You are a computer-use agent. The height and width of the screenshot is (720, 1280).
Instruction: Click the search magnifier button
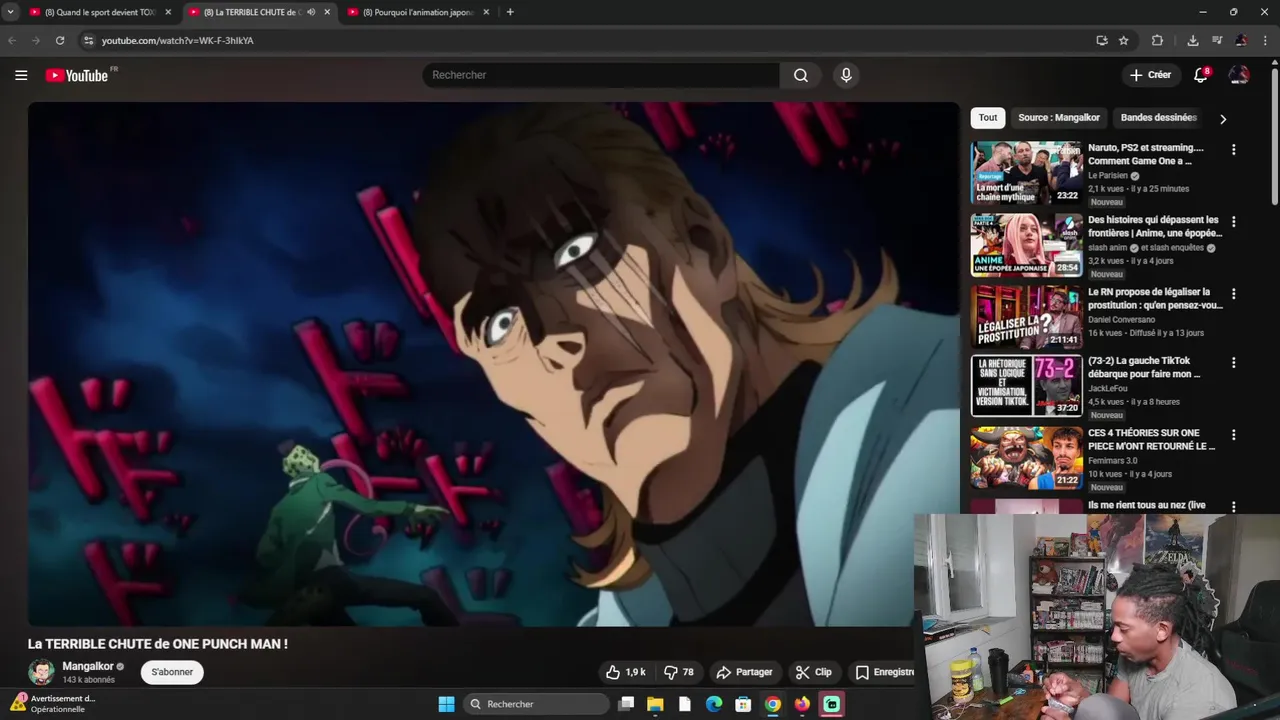pos(801,75)
